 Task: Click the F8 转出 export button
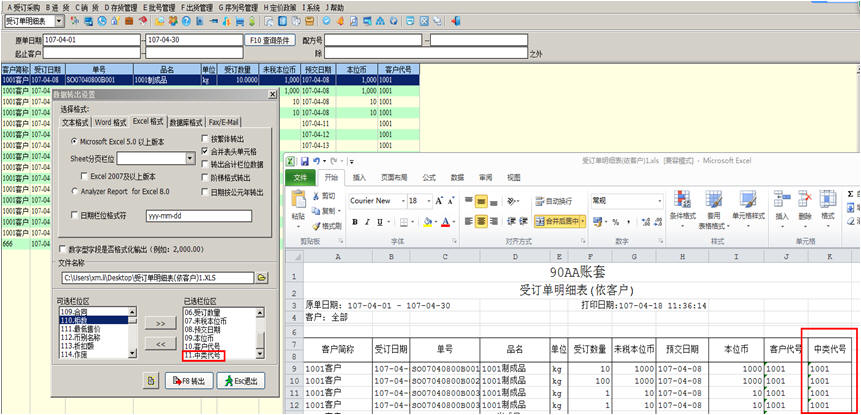click(189, 381)
